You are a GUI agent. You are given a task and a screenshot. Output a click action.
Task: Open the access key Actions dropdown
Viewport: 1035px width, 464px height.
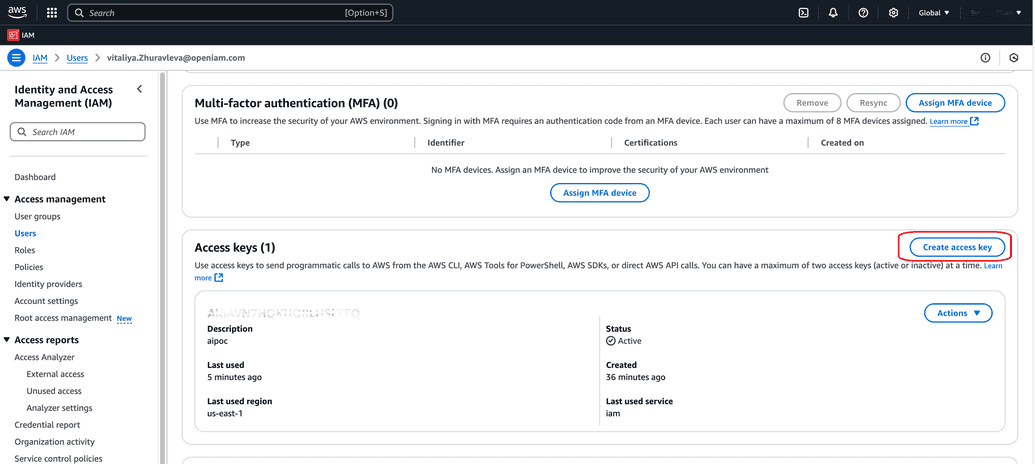click(x=958, y=313)
